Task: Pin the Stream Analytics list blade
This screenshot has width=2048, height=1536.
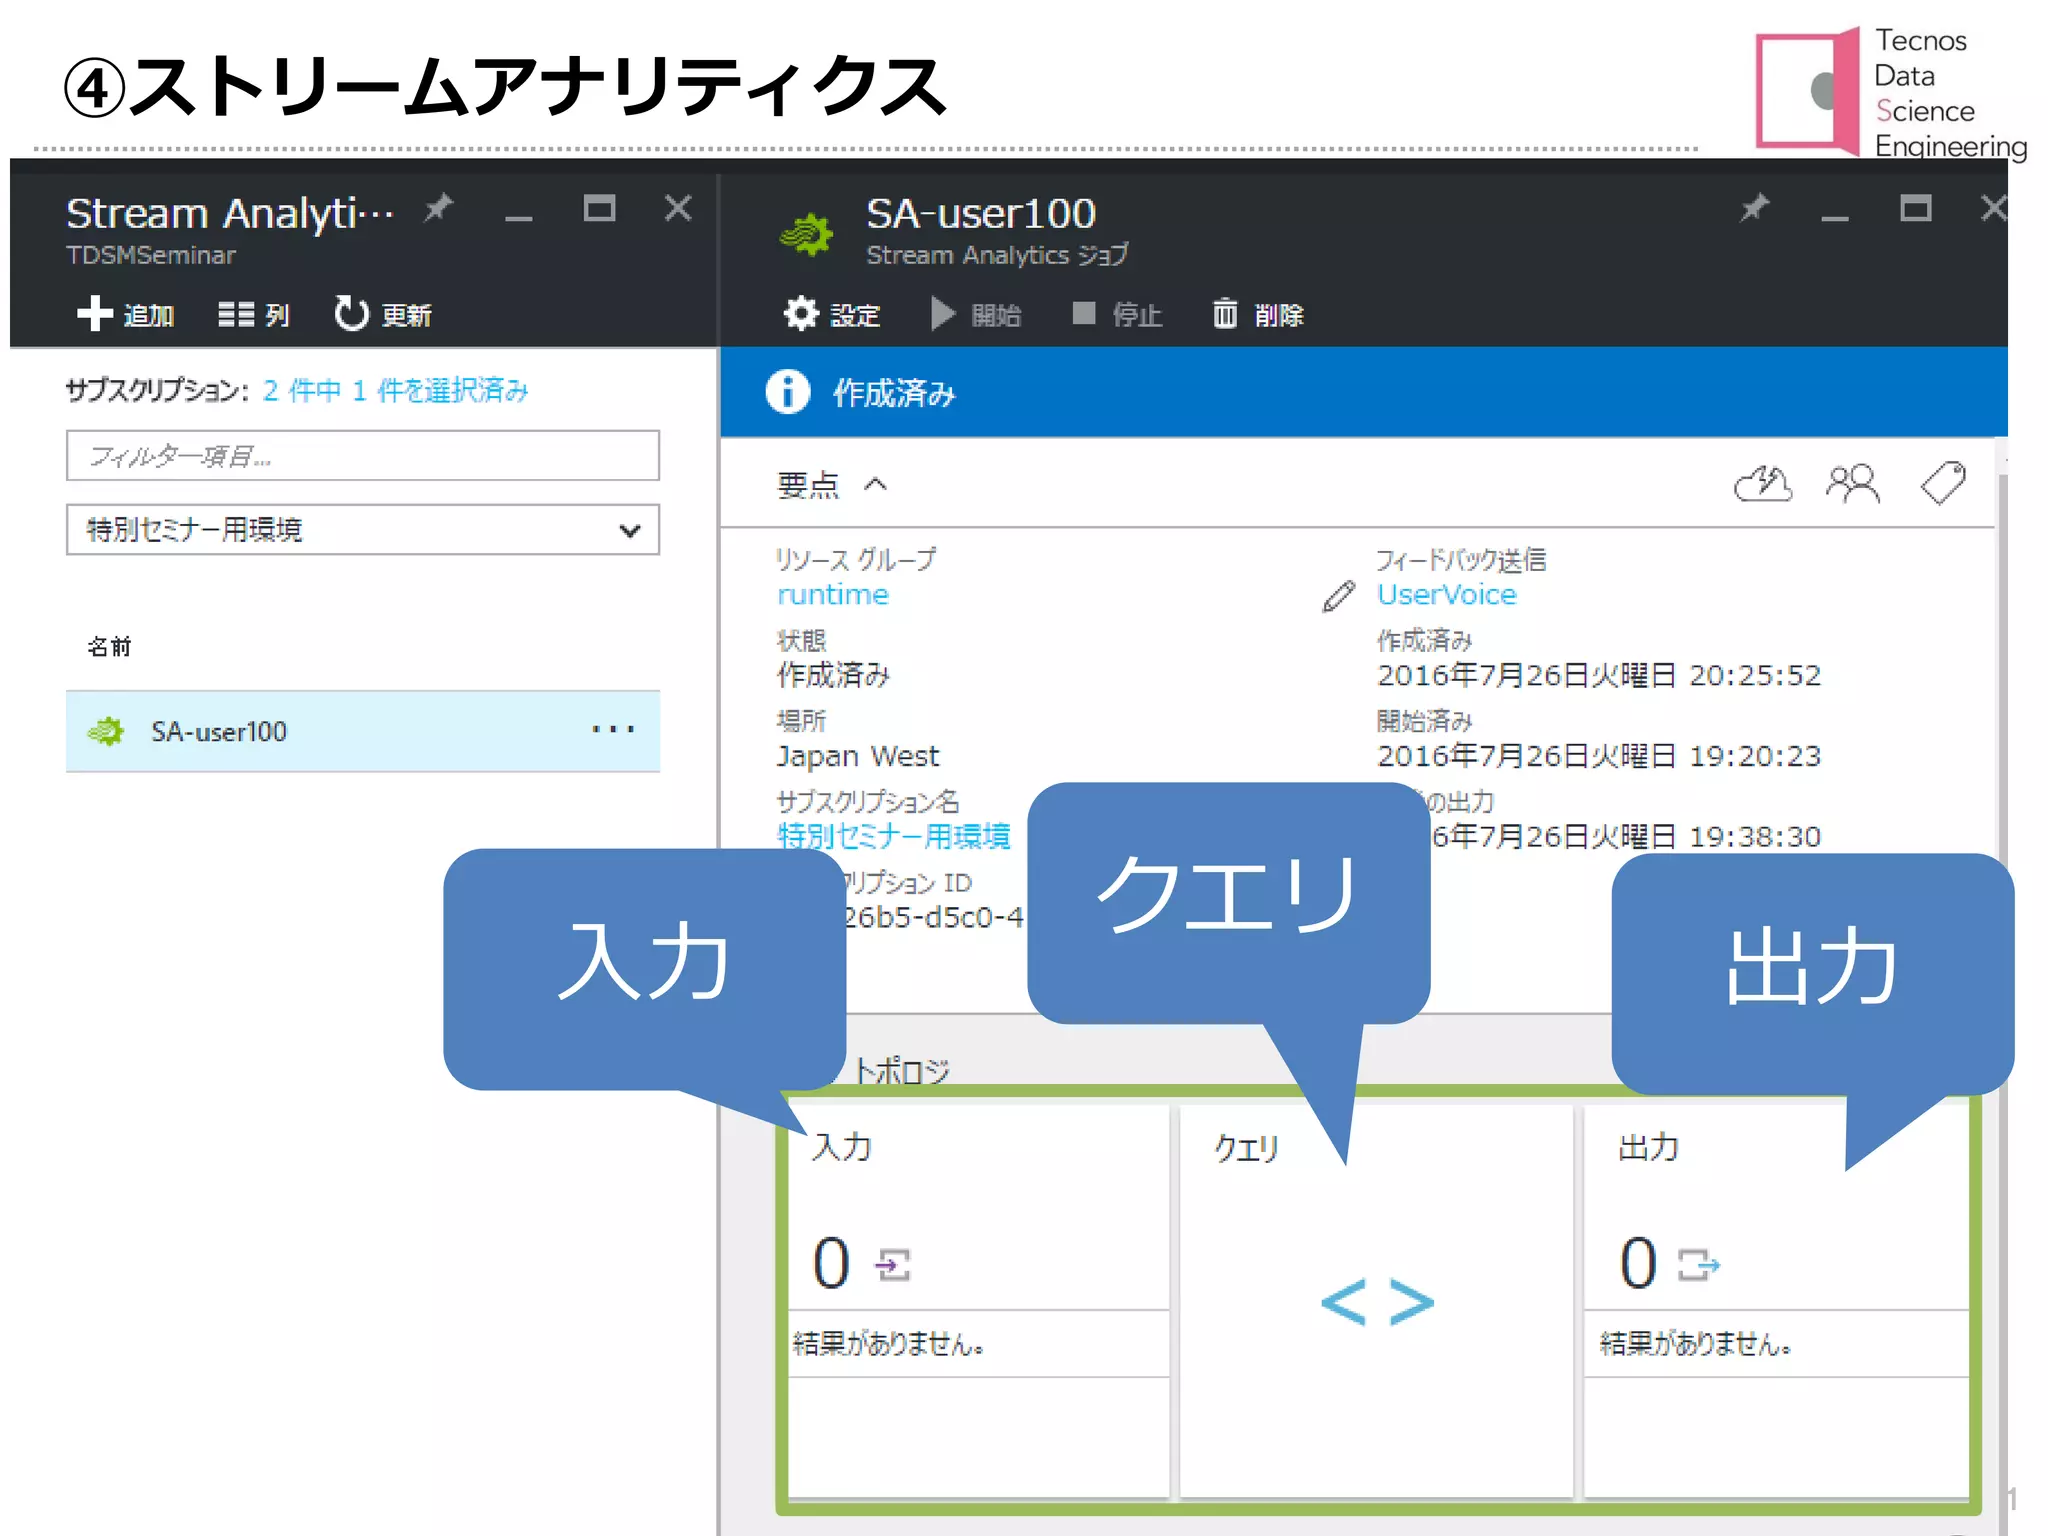Action: pyautogui.click(x=438, y=208)
